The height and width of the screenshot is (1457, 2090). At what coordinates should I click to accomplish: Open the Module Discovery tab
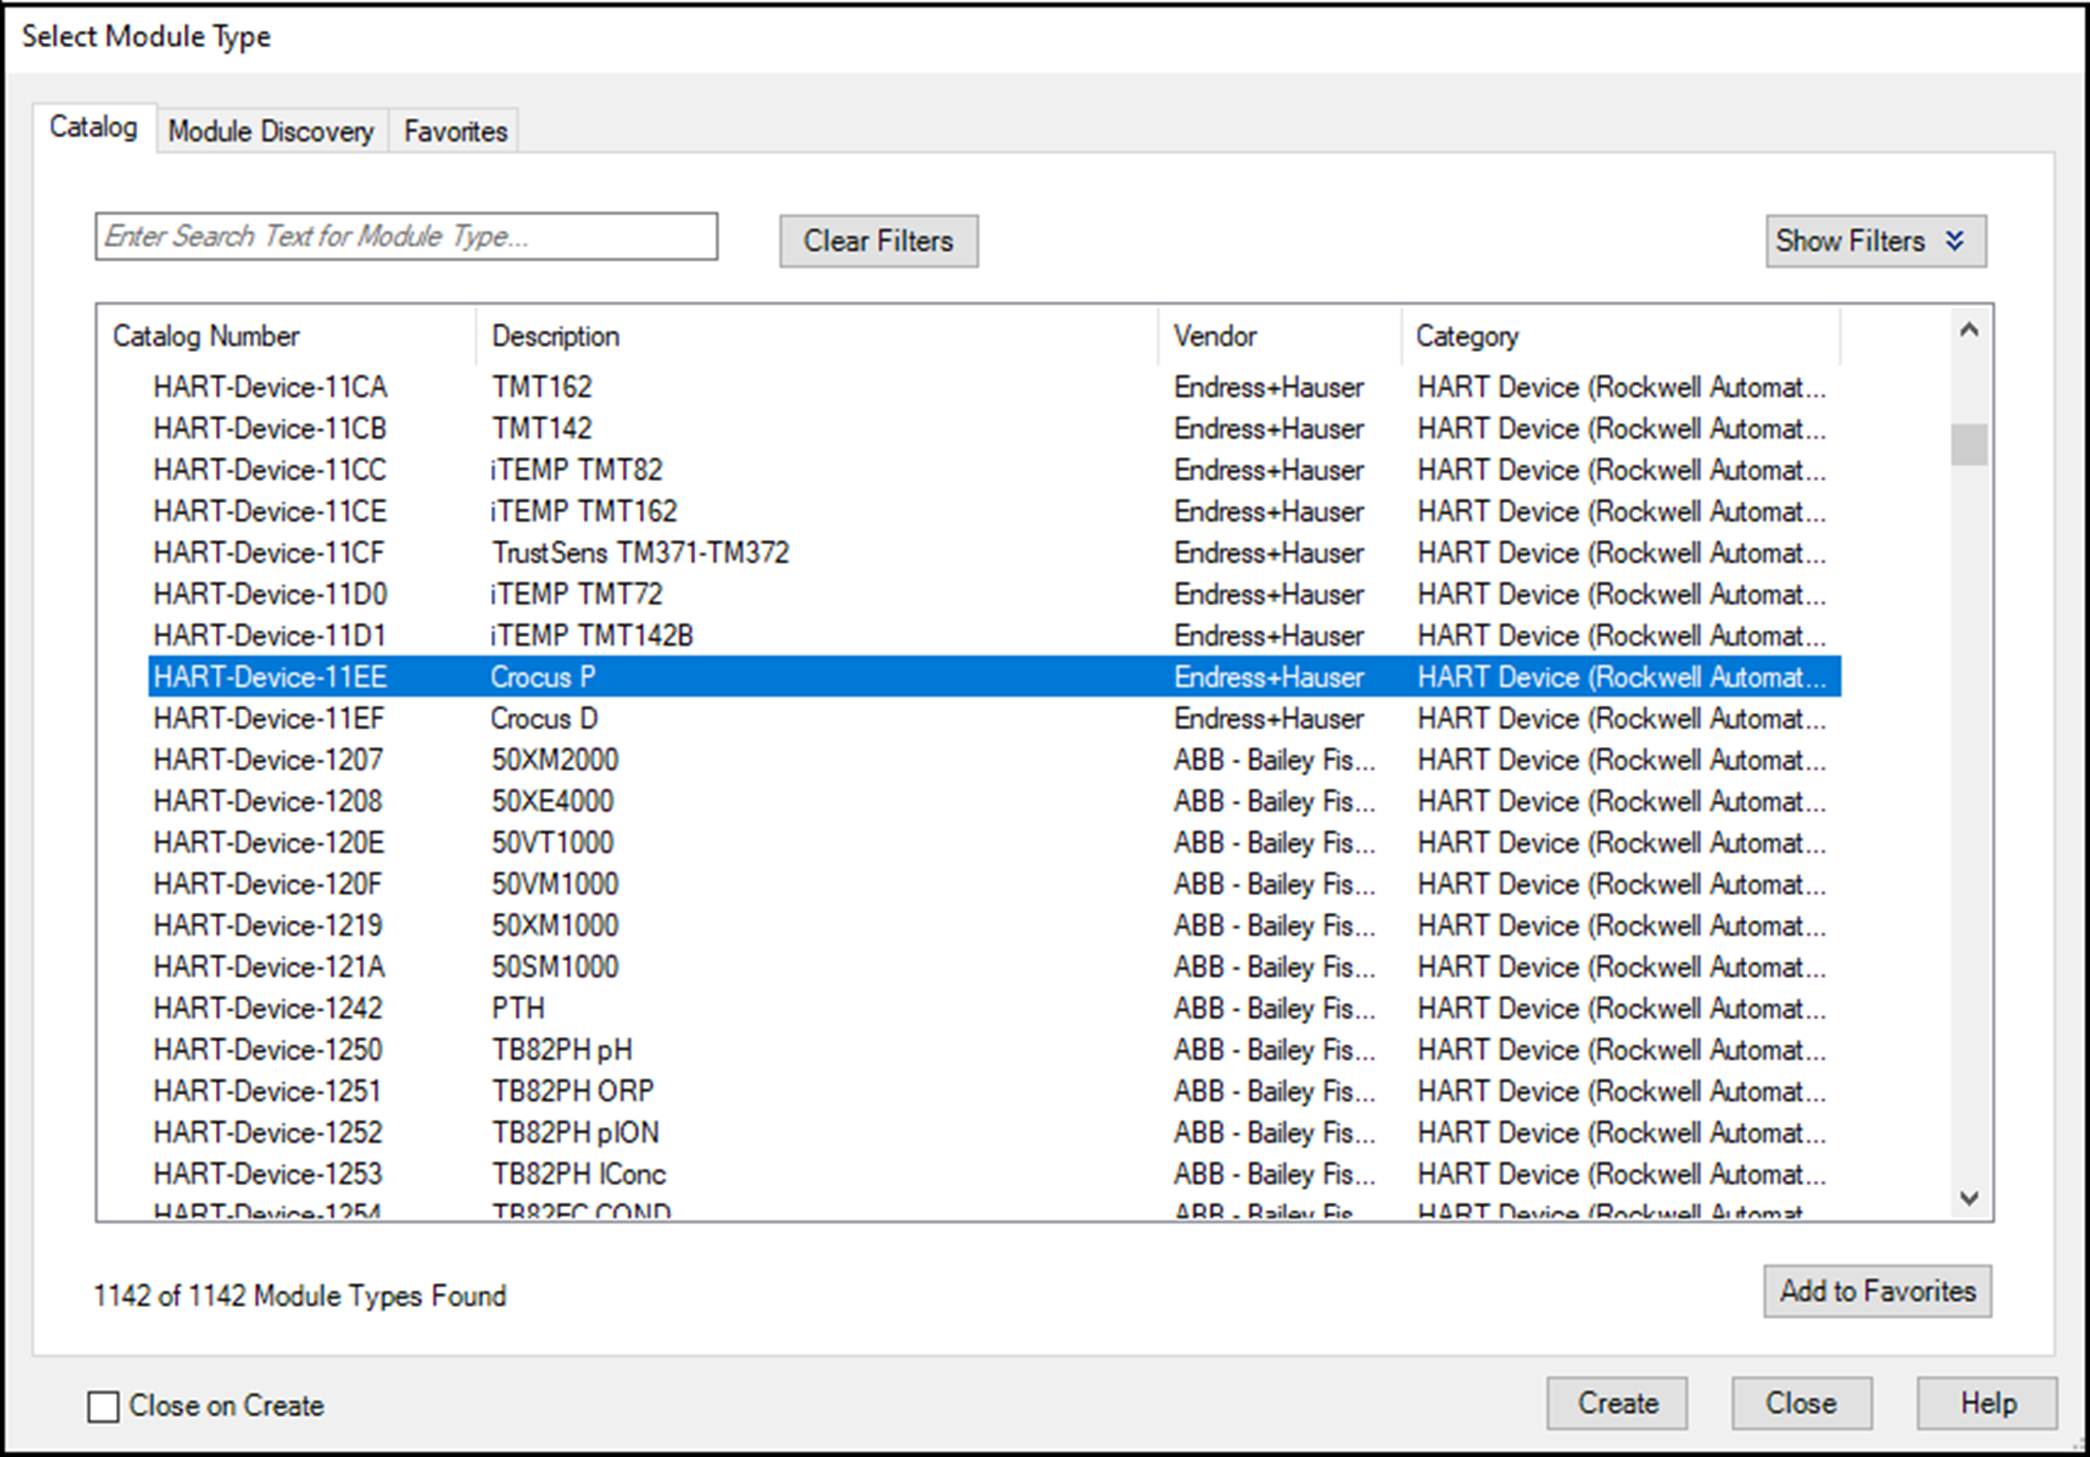point(271,131)
